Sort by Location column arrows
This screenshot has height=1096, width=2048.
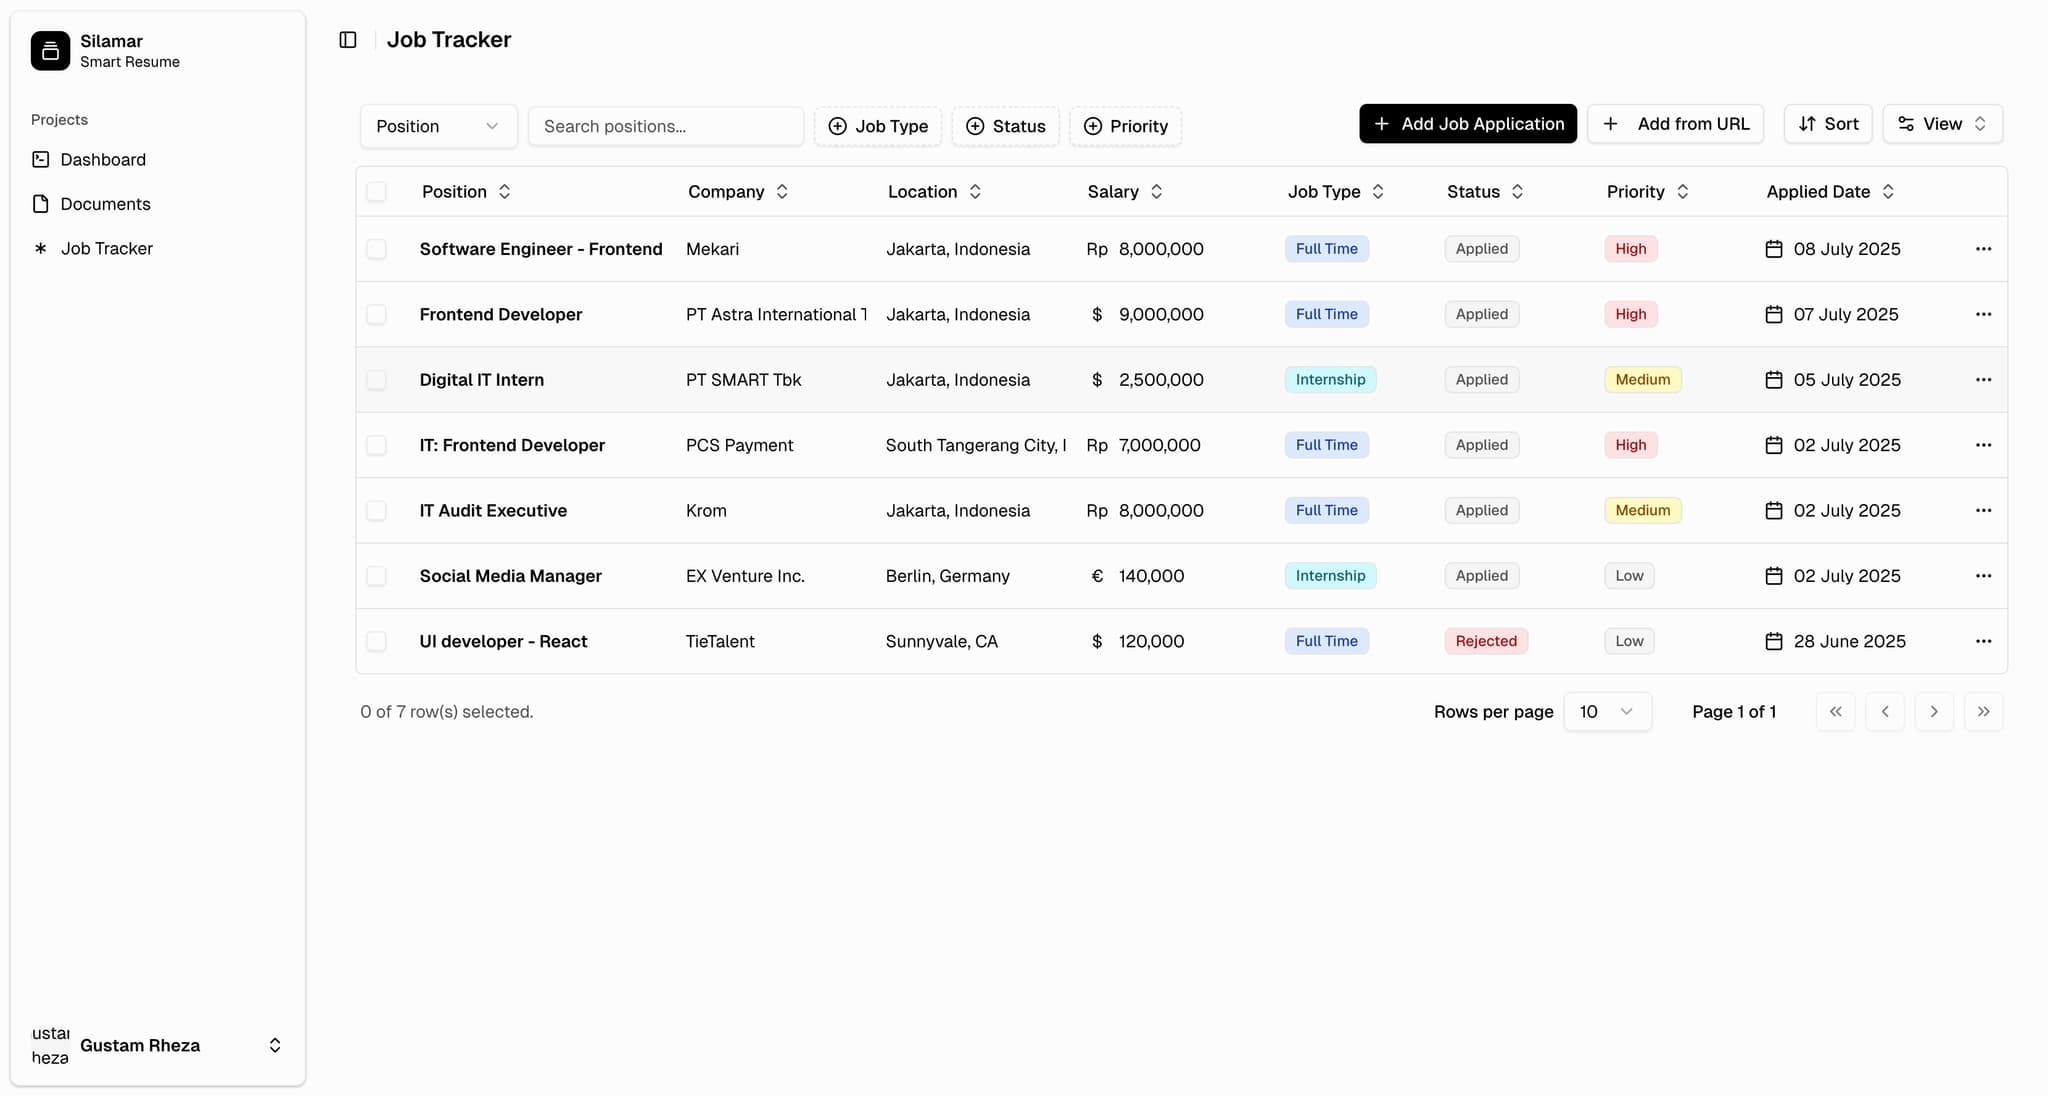(x=975, y=192)
